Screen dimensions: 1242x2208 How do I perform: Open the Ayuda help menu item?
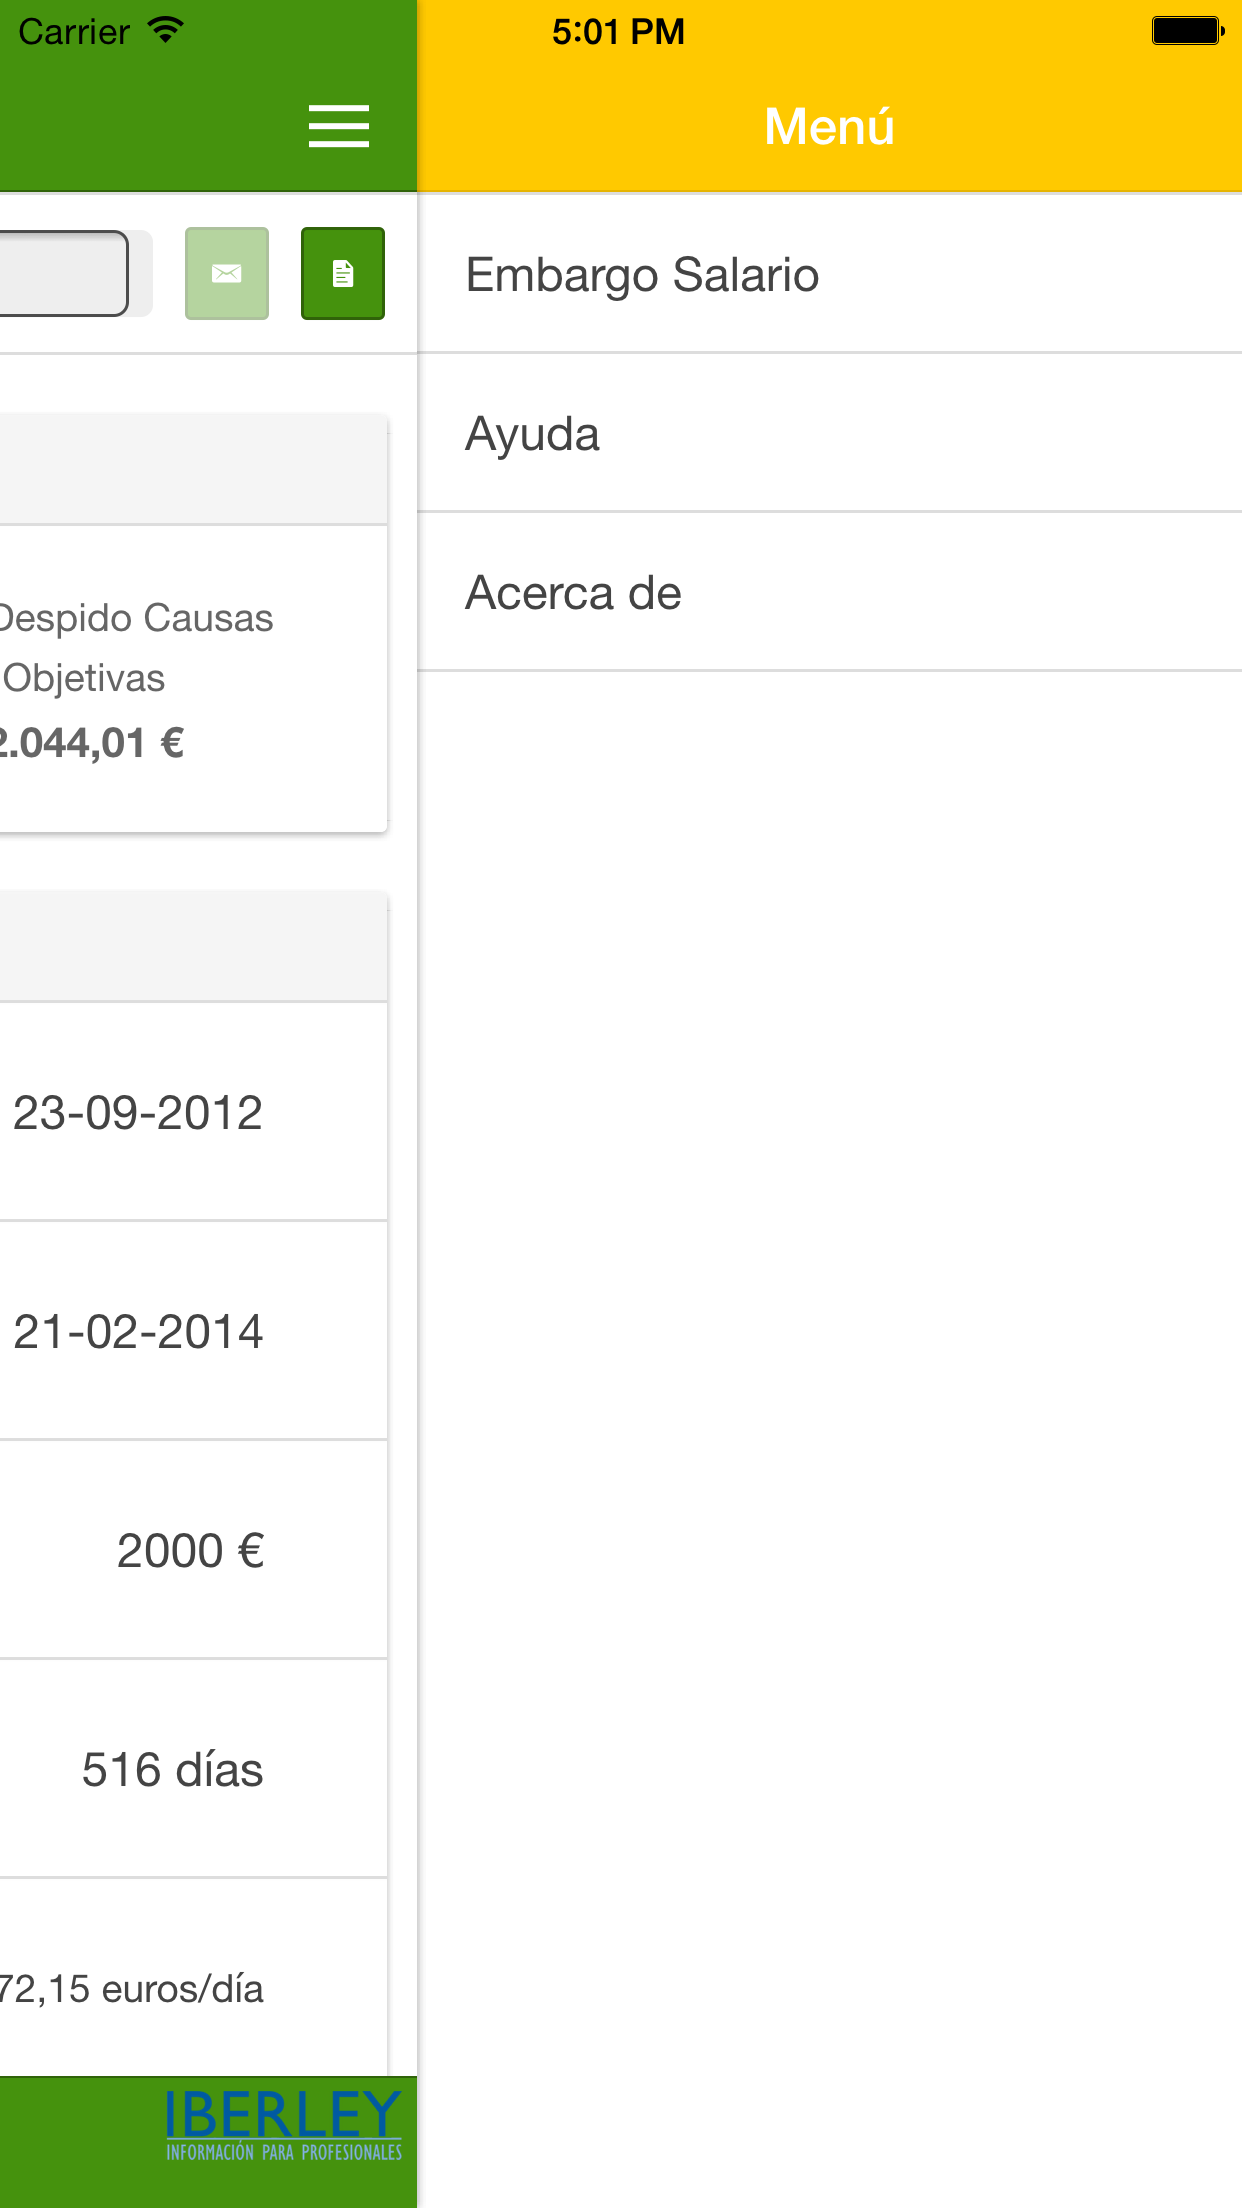point(830,433)
